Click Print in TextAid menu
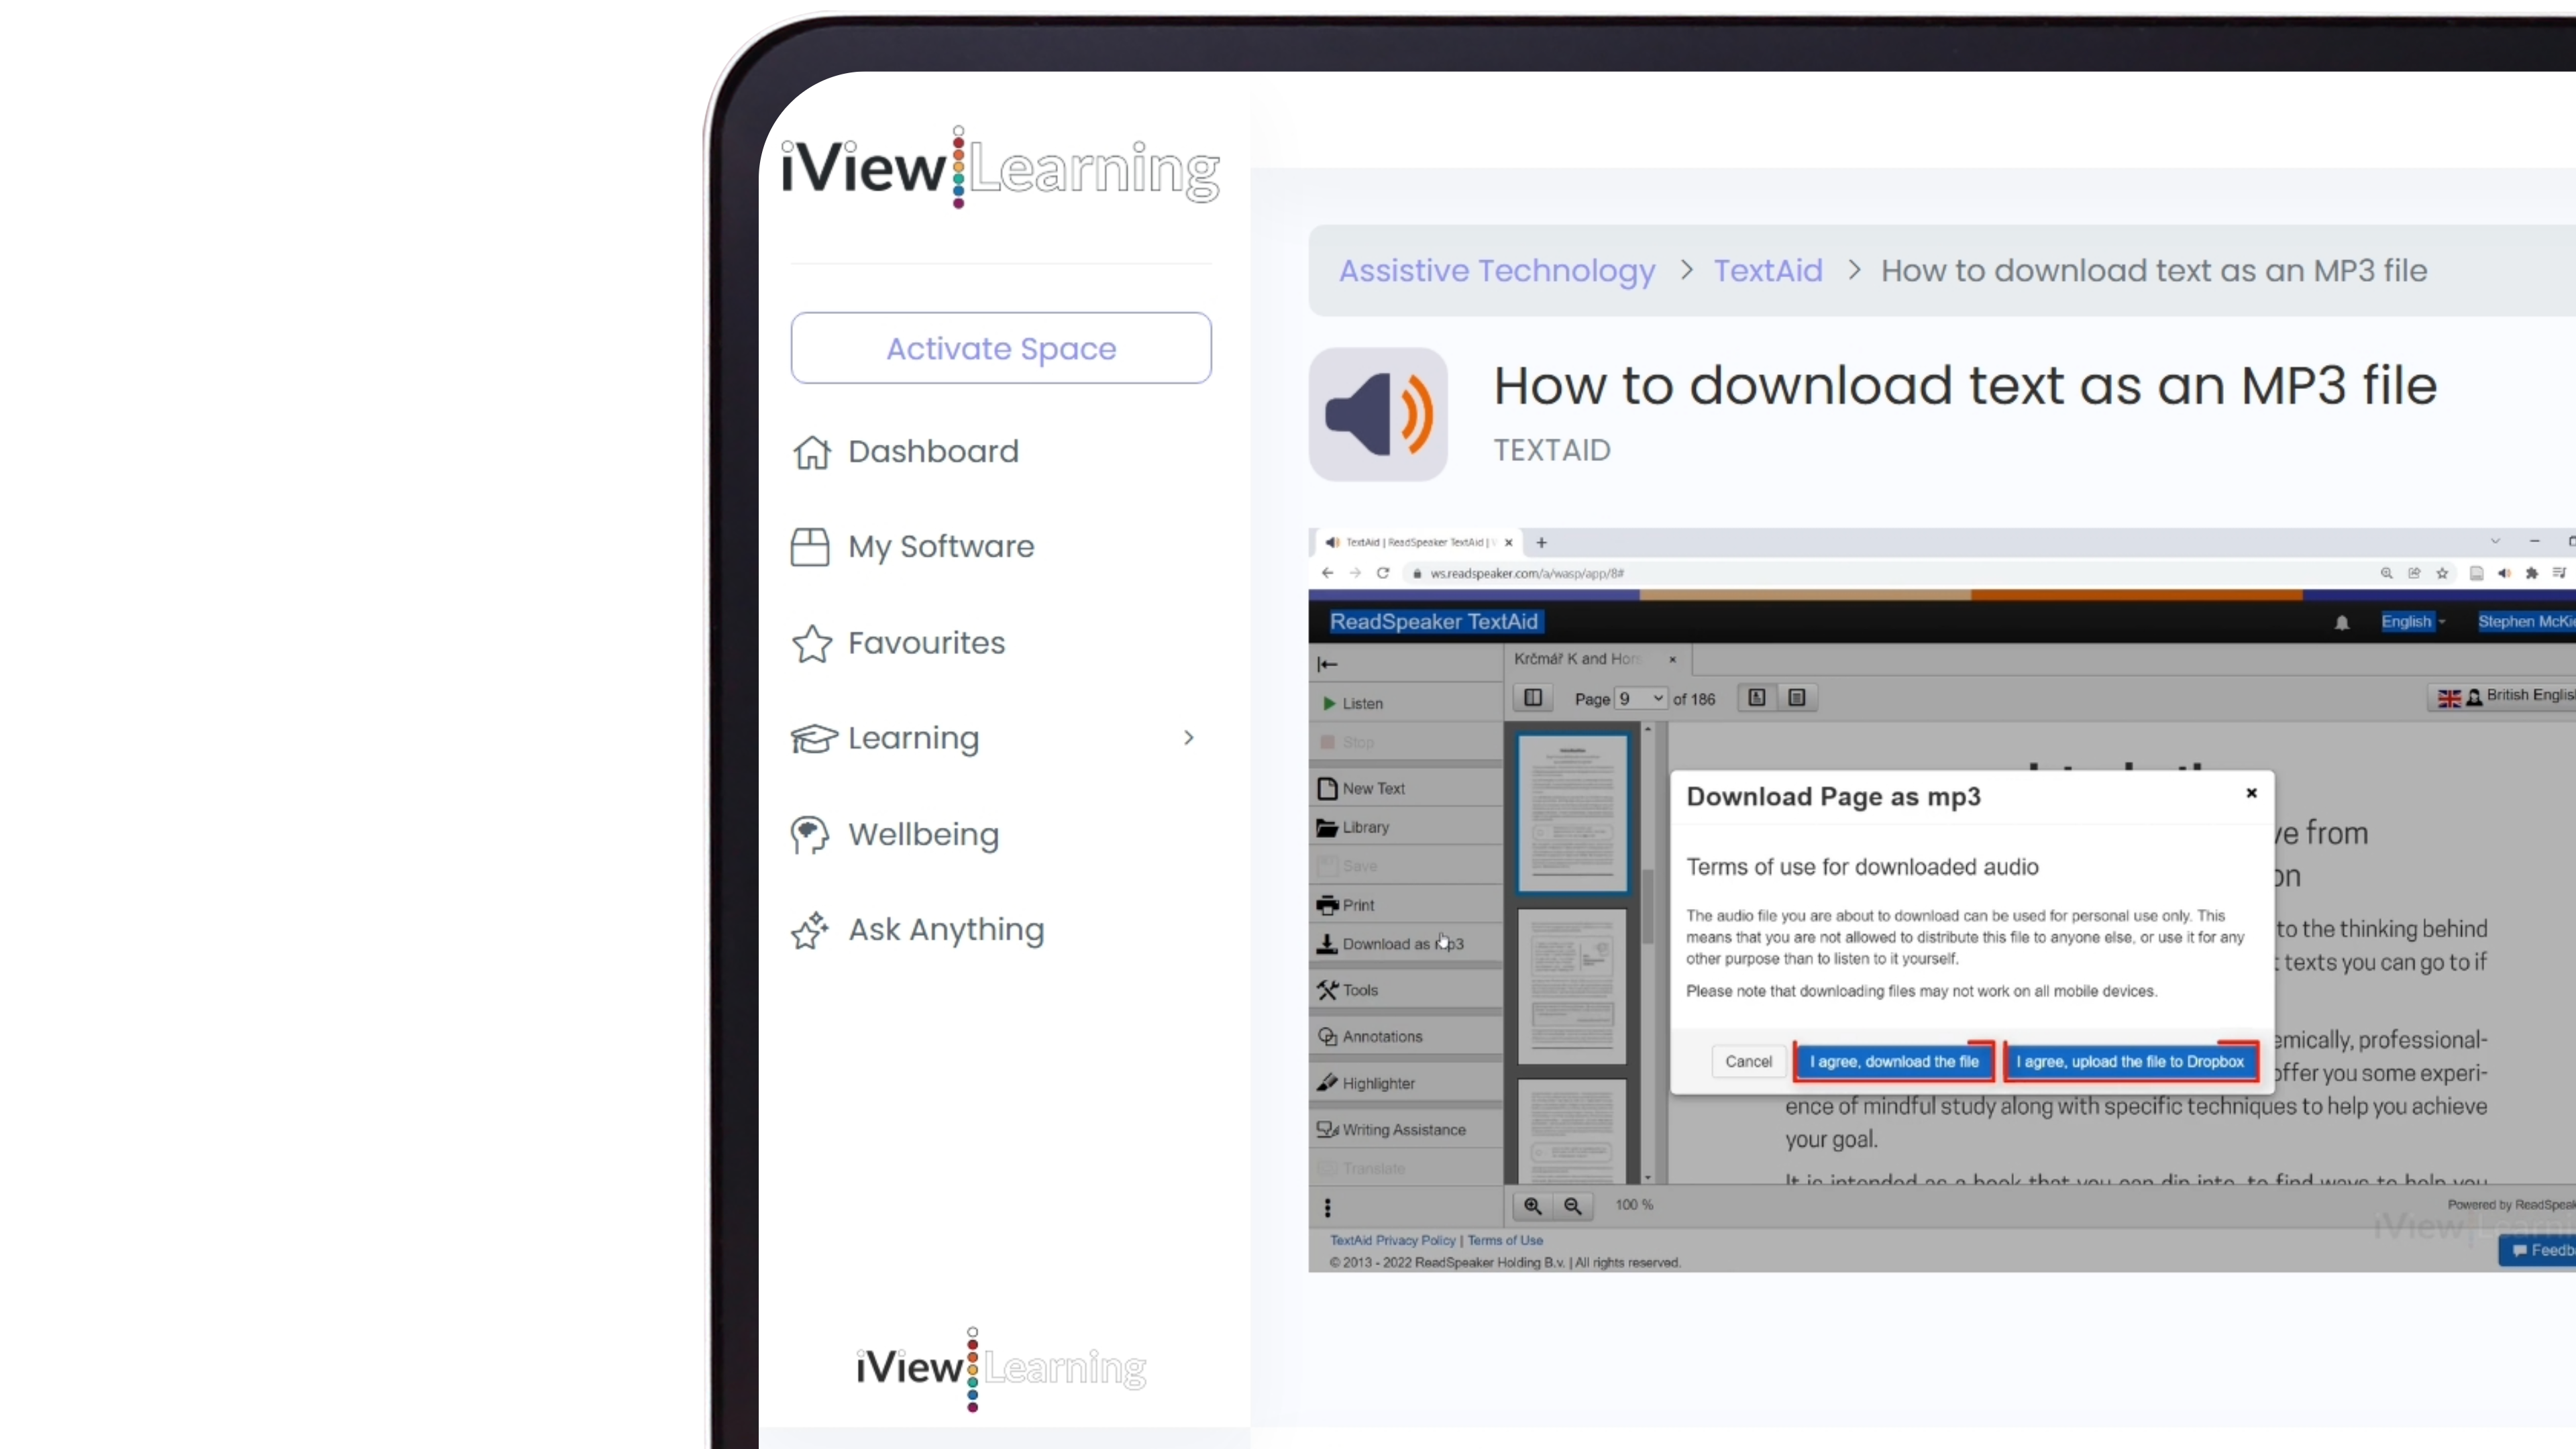2576x1449 pixels. pos(1405,906)
